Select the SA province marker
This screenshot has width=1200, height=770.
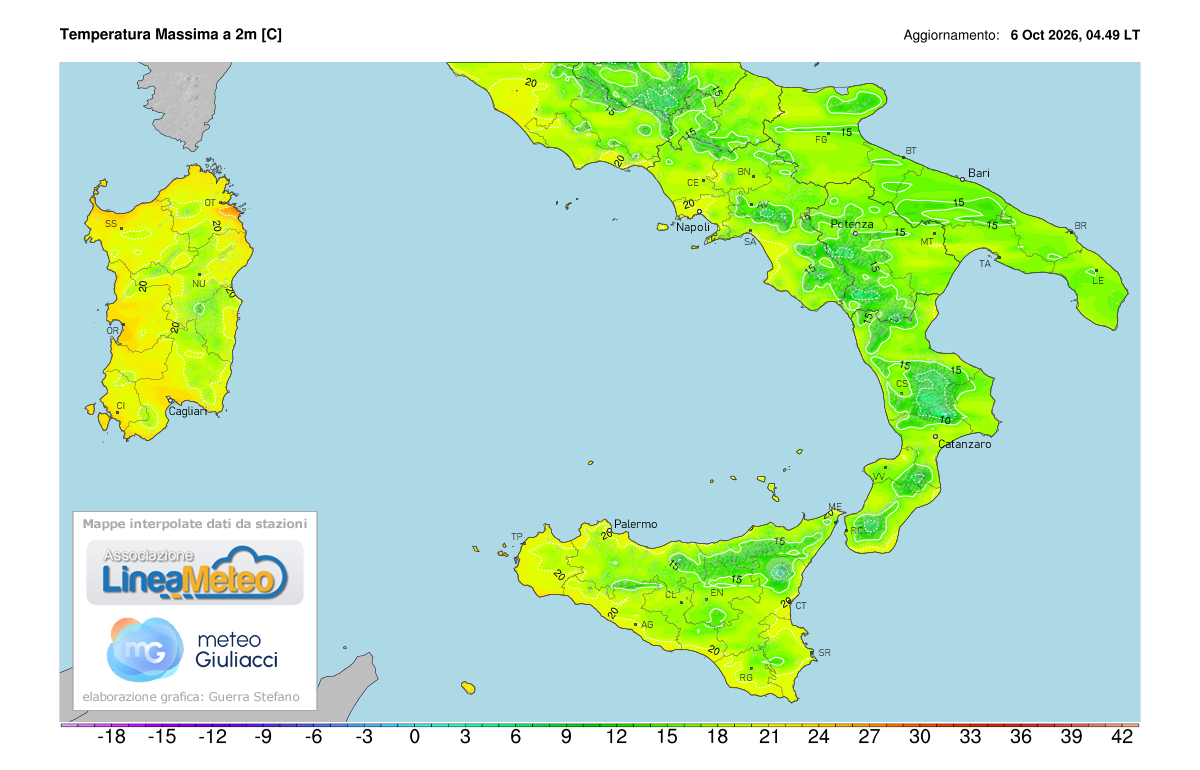tap(748, 242)
